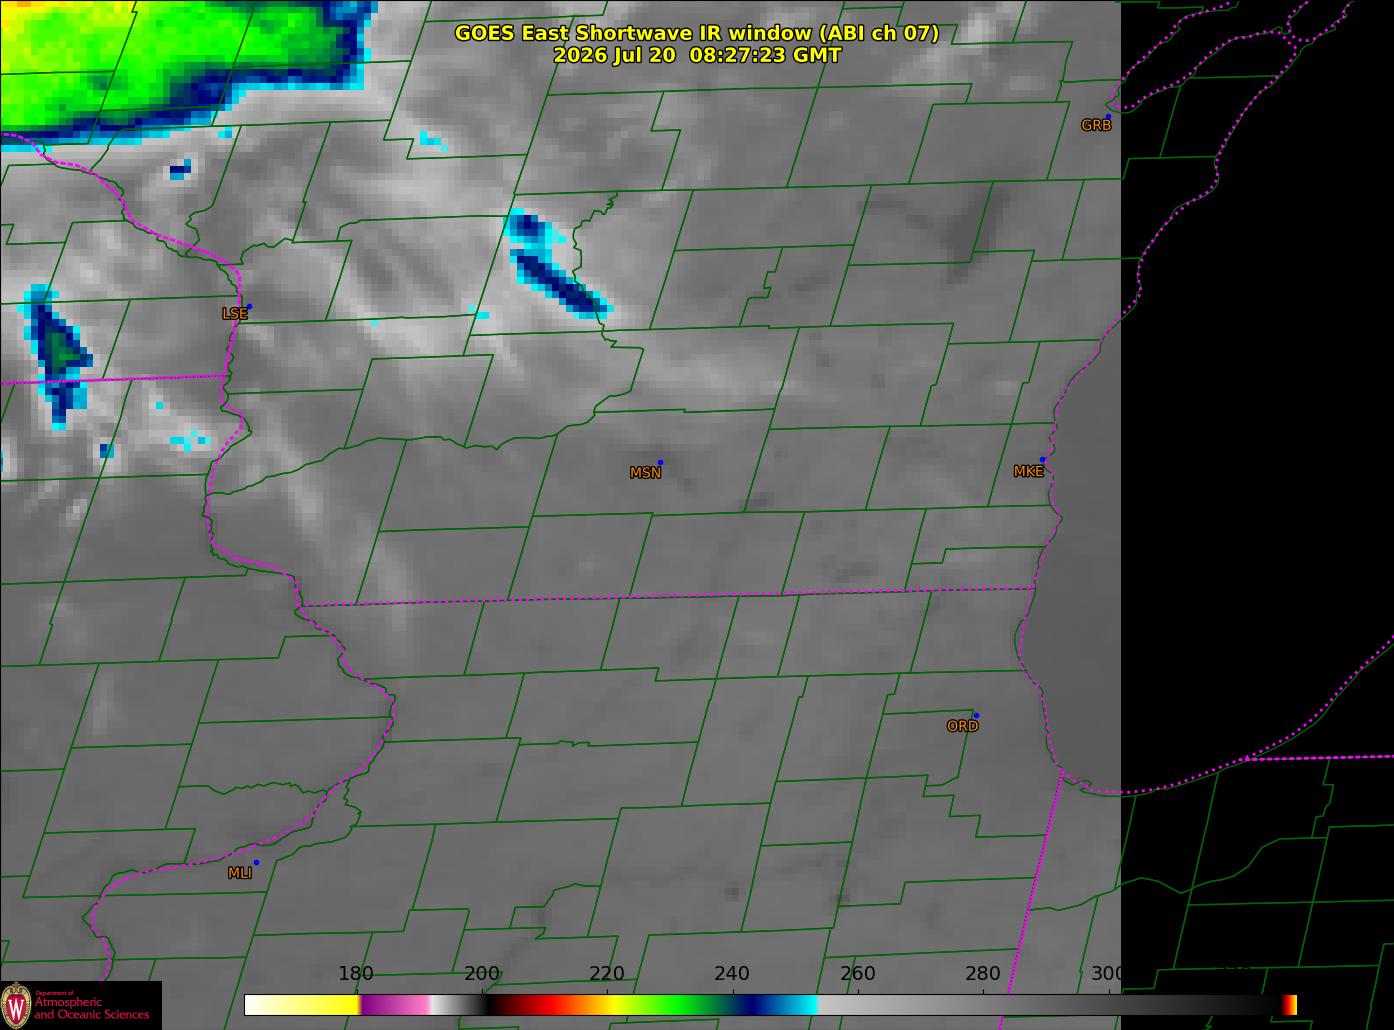Image resolution: width=1394 pixels, height=1030 pixels.
Task: Click the GRB station label
Action: pos(1096,125)
